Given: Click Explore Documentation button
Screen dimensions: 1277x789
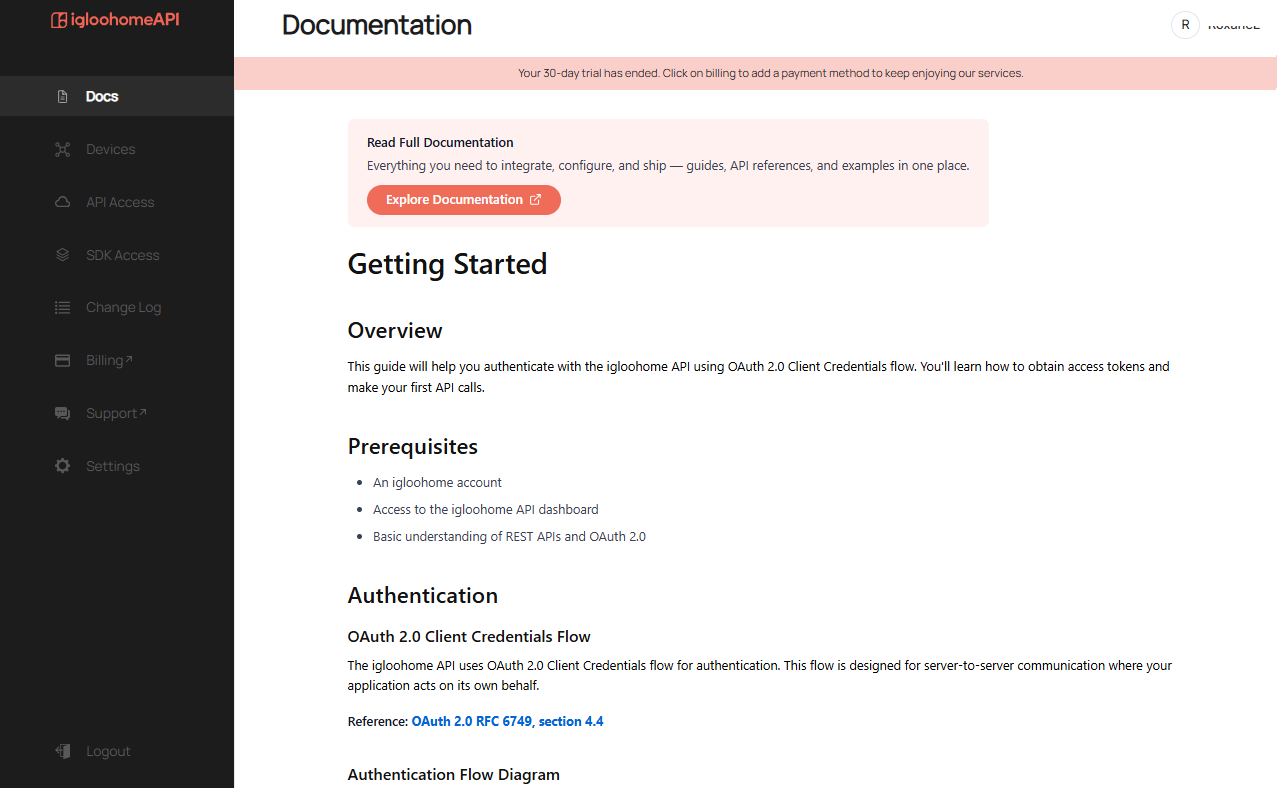Looking at the screenshot, I should 464,200.
